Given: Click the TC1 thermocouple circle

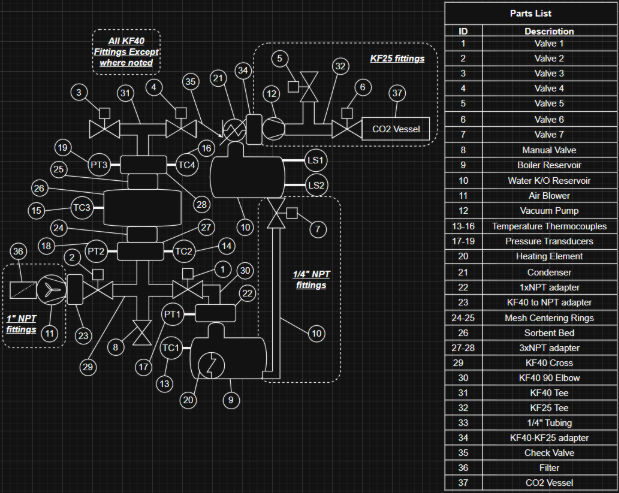Looking at the screenshot, I should click(x=171, y=348).
